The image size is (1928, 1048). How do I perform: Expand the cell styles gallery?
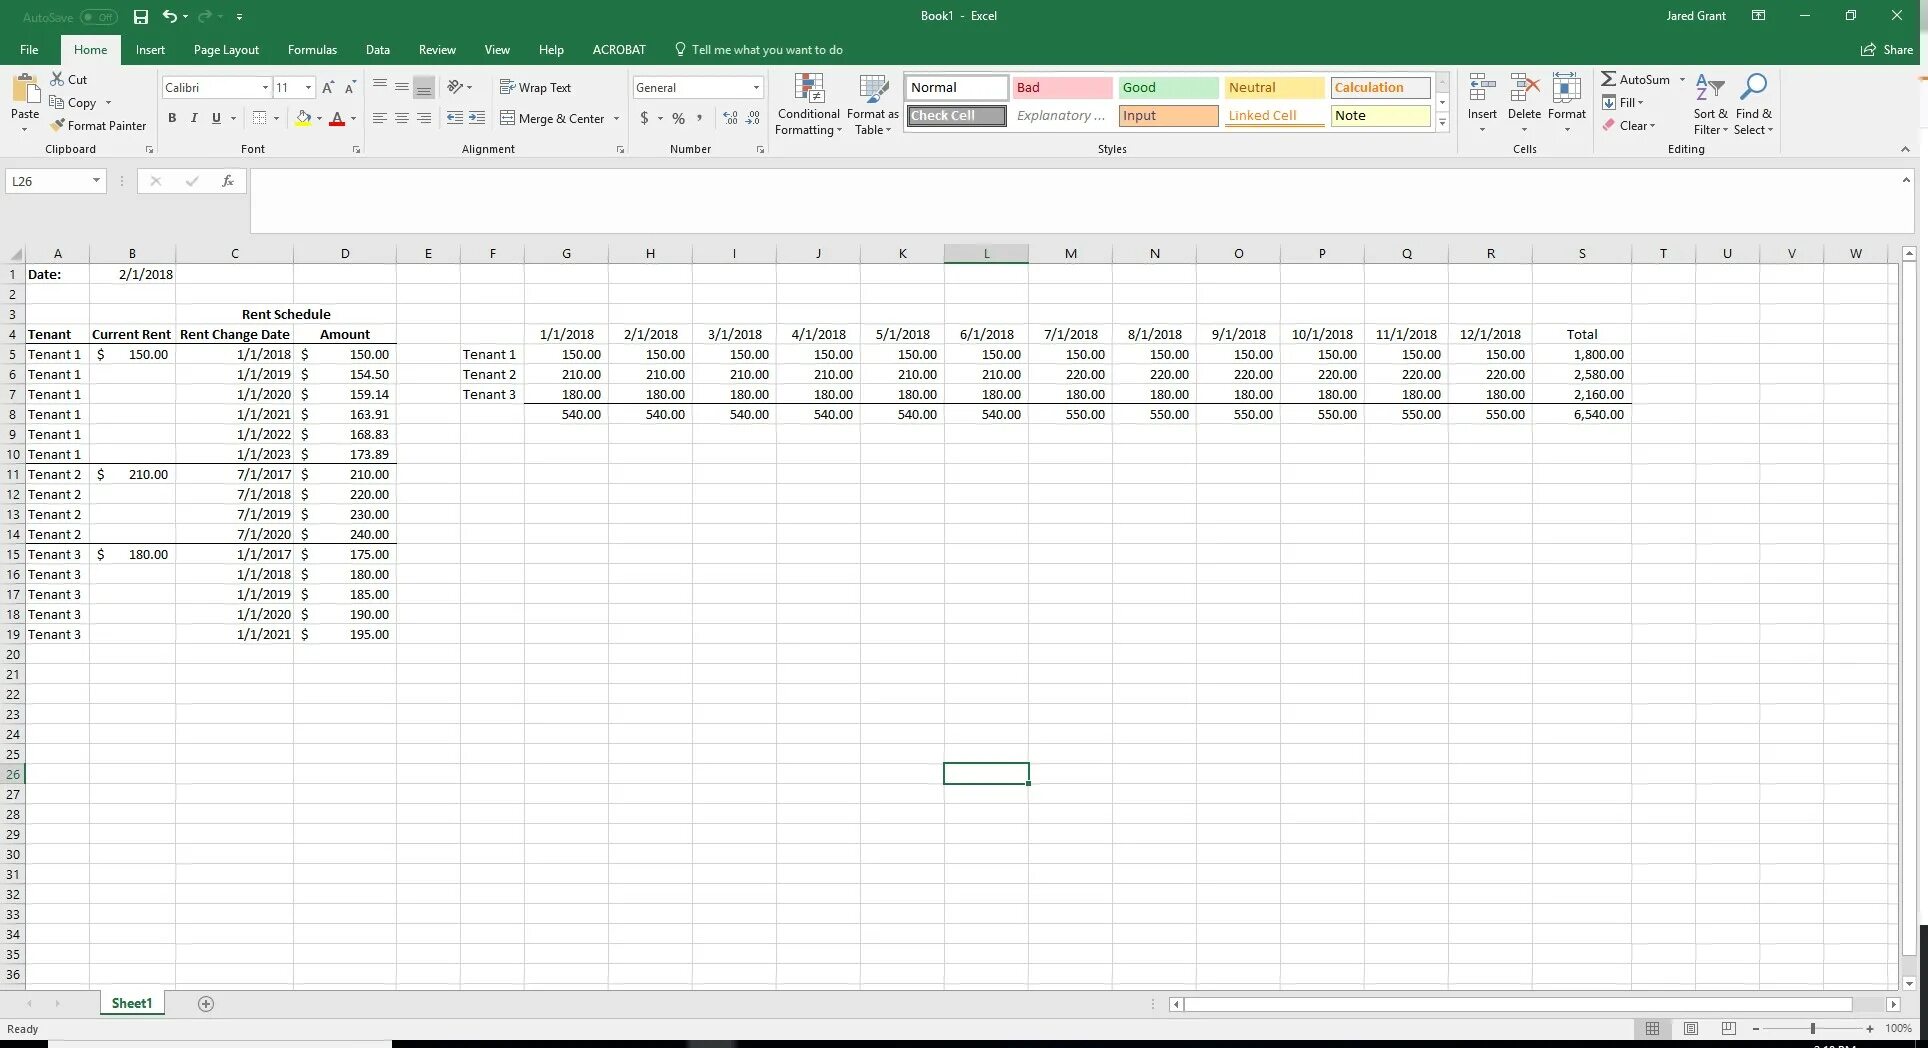click(x=1442, y=122)
